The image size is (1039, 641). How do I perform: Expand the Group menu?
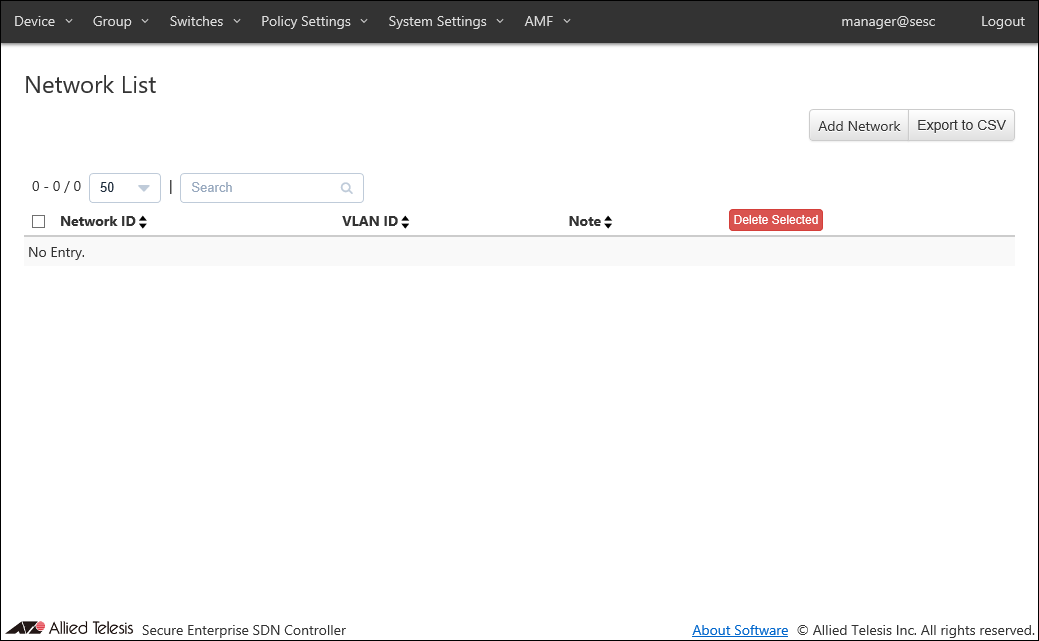120,21
